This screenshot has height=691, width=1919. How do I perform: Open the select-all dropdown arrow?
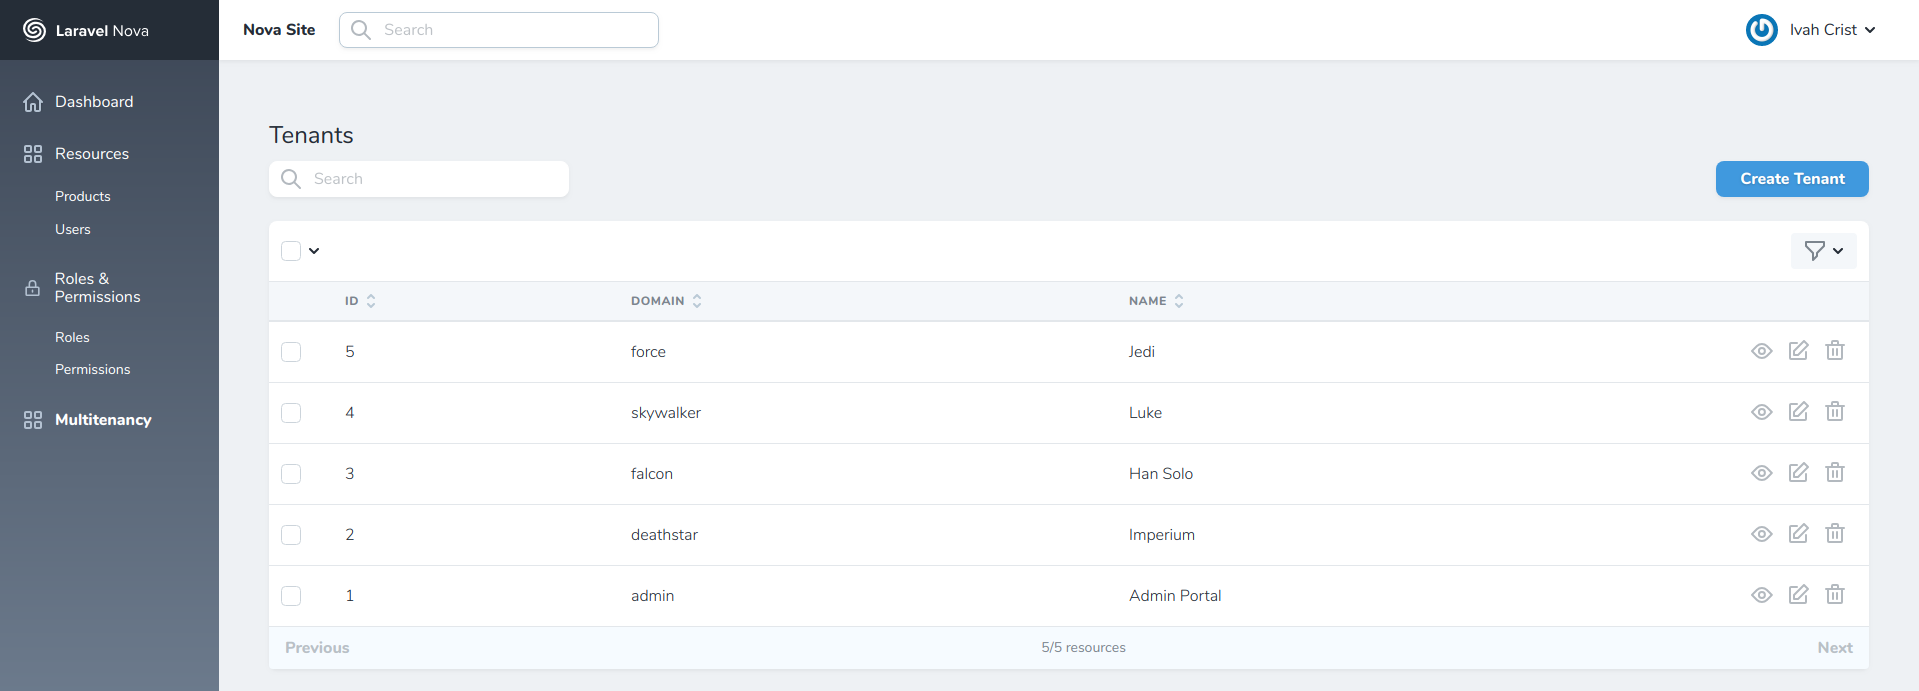(314, 251)
